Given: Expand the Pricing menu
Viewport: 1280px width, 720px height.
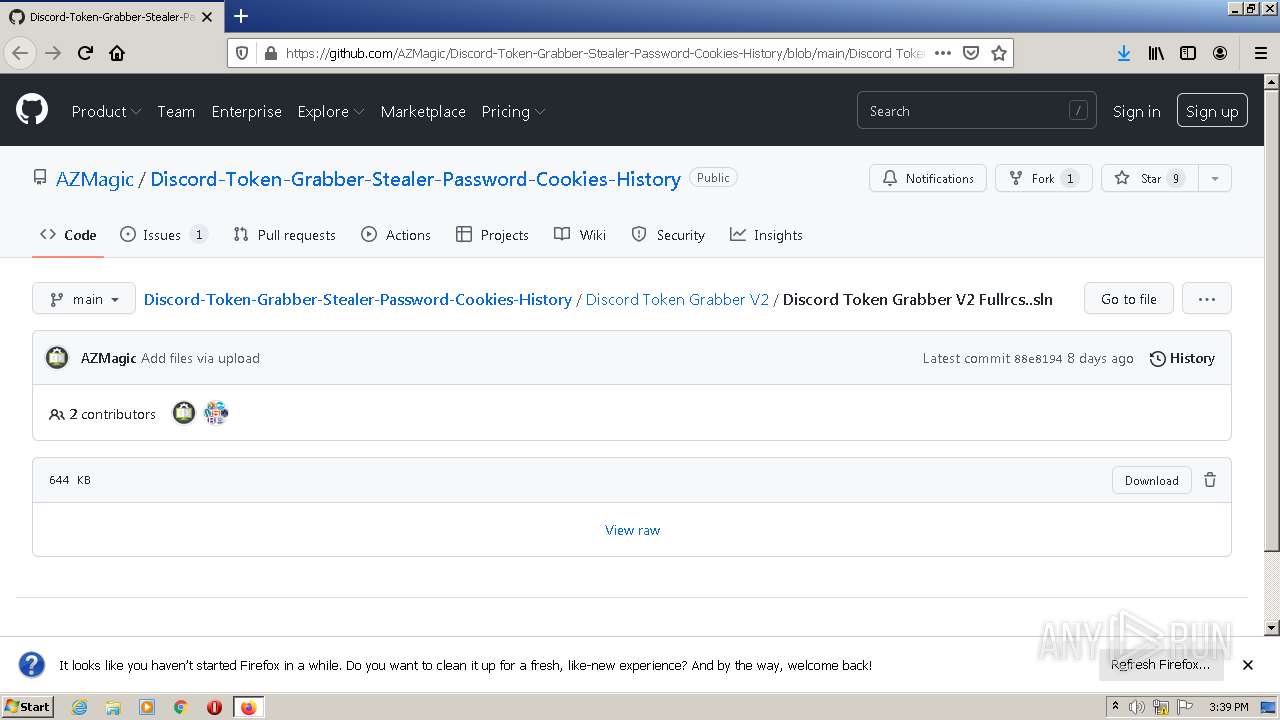Looking at the screenshot, I should 513,111.
